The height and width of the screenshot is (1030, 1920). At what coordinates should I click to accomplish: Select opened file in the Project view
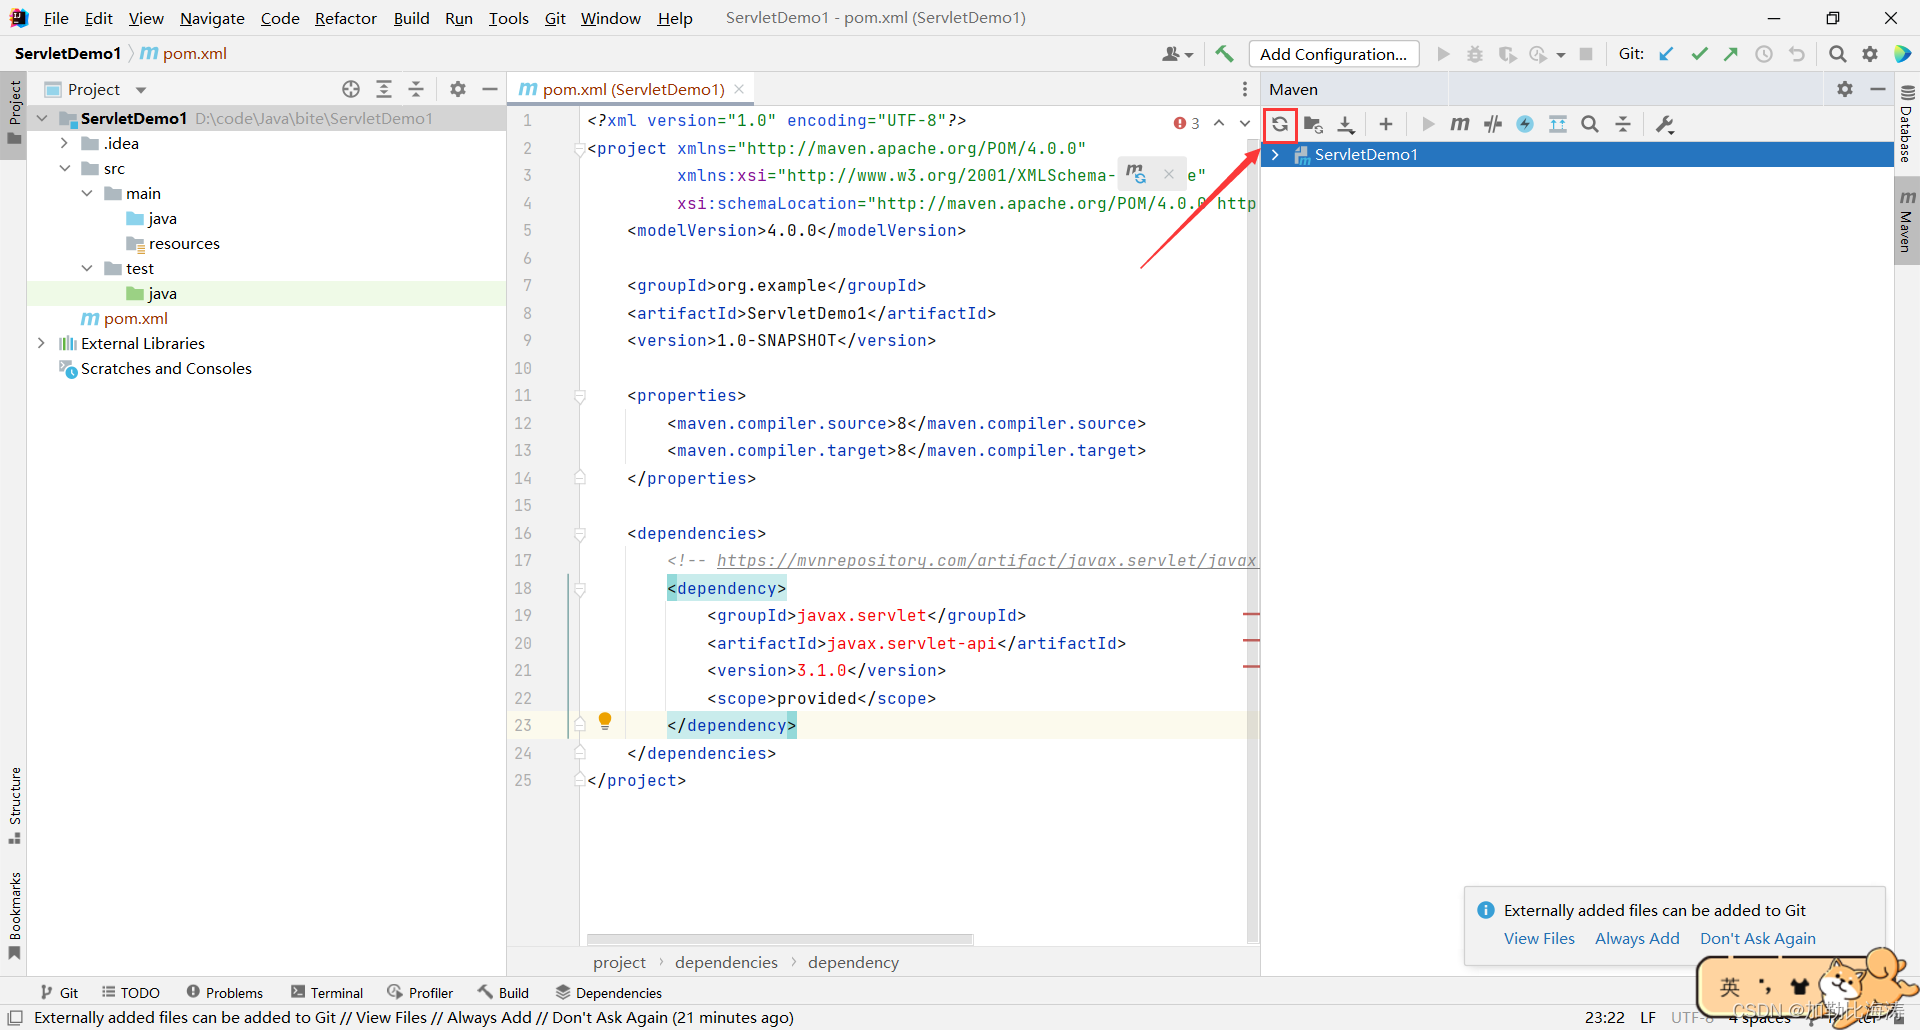point(351,89)
